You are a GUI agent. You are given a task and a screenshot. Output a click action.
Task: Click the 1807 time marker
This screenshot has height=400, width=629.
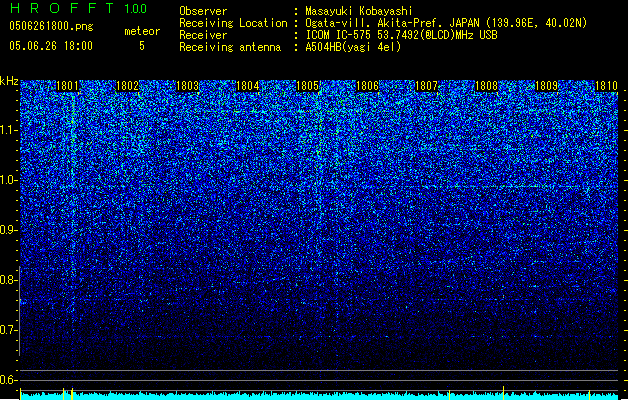426,86
